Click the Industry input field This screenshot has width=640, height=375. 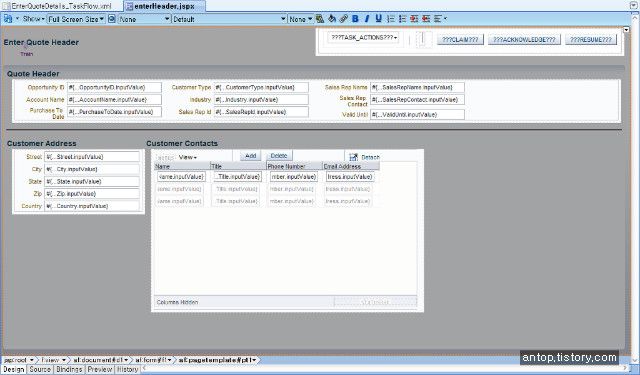pyautogui.click(x=261, y=100)
